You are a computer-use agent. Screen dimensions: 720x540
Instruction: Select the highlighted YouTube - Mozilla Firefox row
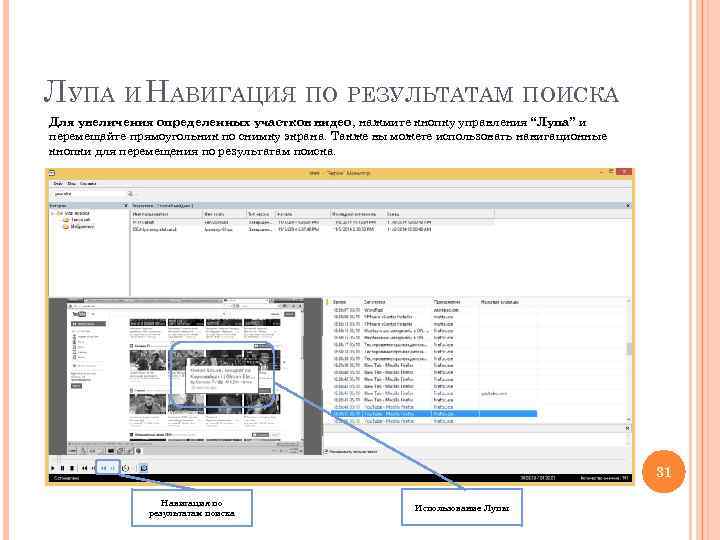click(x=433, y=414)
